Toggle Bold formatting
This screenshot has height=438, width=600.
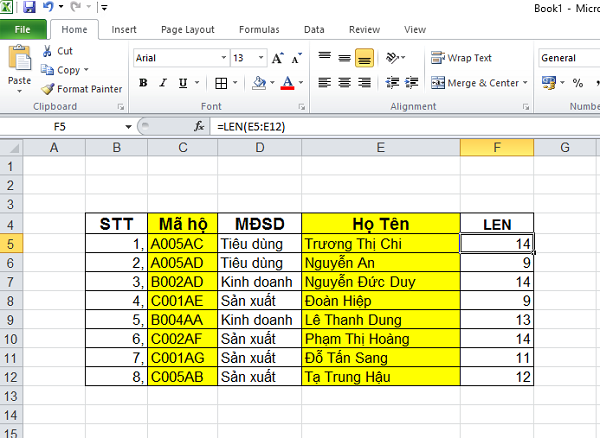pos(143,83)
